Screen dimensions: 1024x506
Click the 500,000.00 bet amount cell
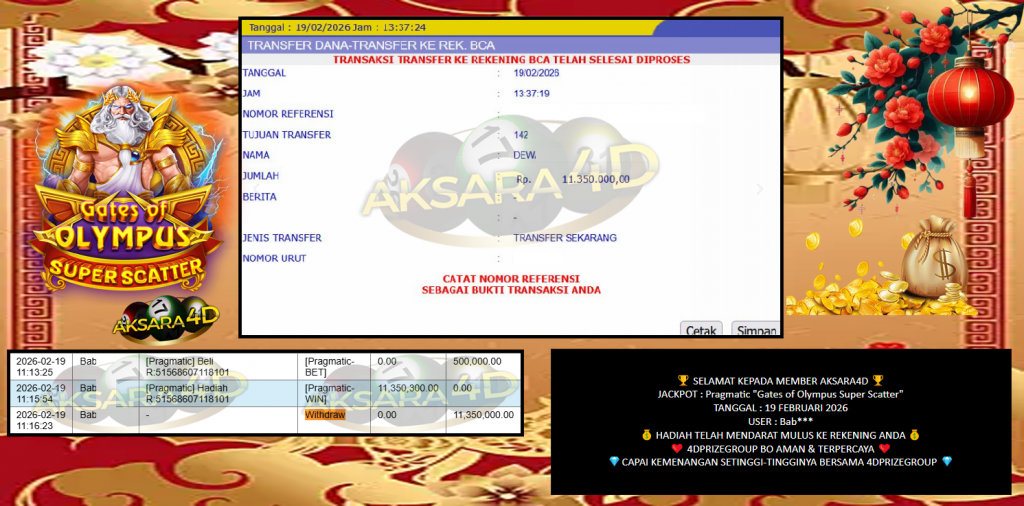(x=483, y=366)
